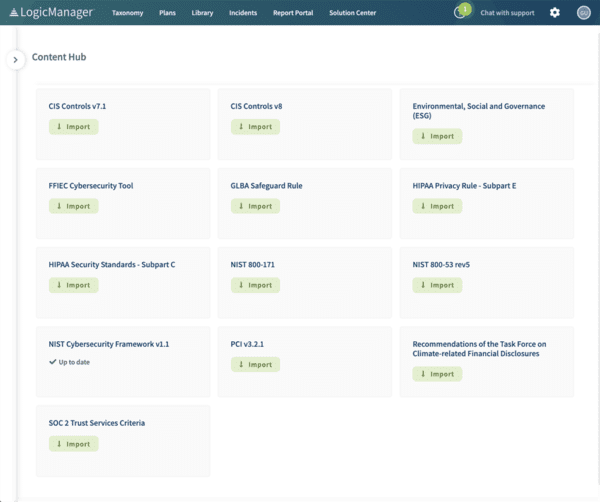This screenshot has width=600, height=502.
Task: Click the Up to date status
Action: pyautogui.click(x=69, y=362)
